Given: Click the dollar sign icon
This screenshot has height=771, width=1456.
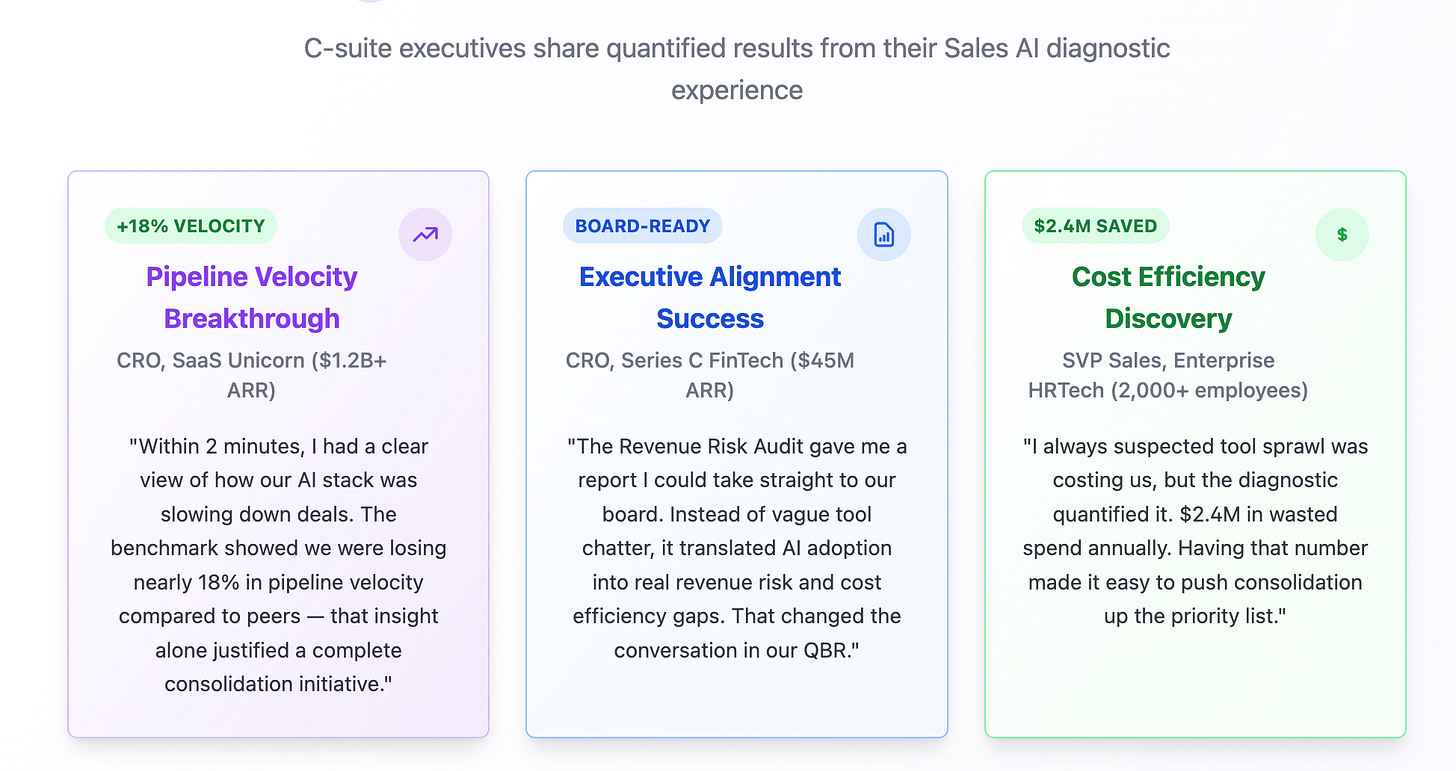Looking at the screenshot, I should pyautogui.click(x=1342, y=235).
